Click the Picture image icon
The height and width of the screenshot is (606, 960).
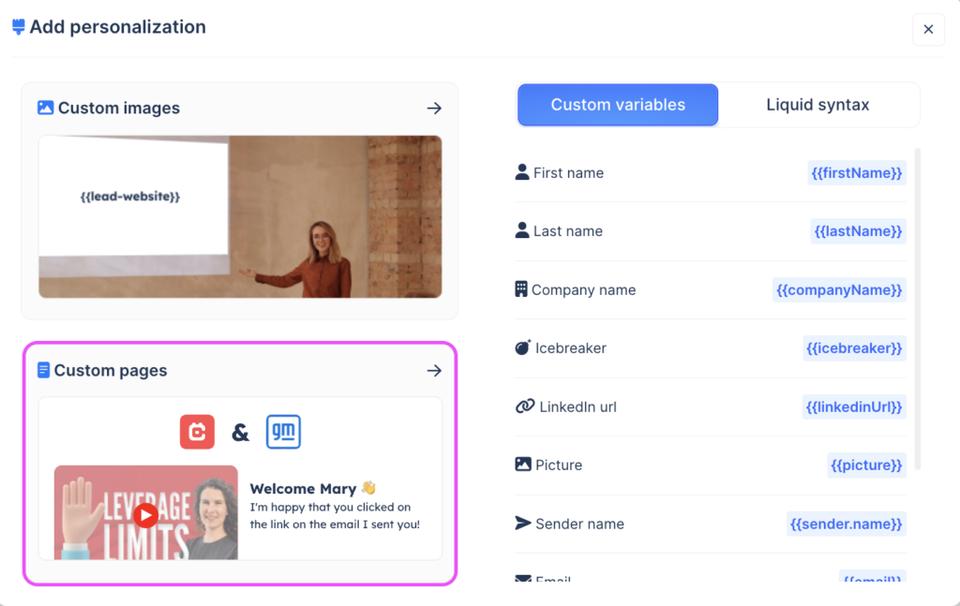coord(523,464)
